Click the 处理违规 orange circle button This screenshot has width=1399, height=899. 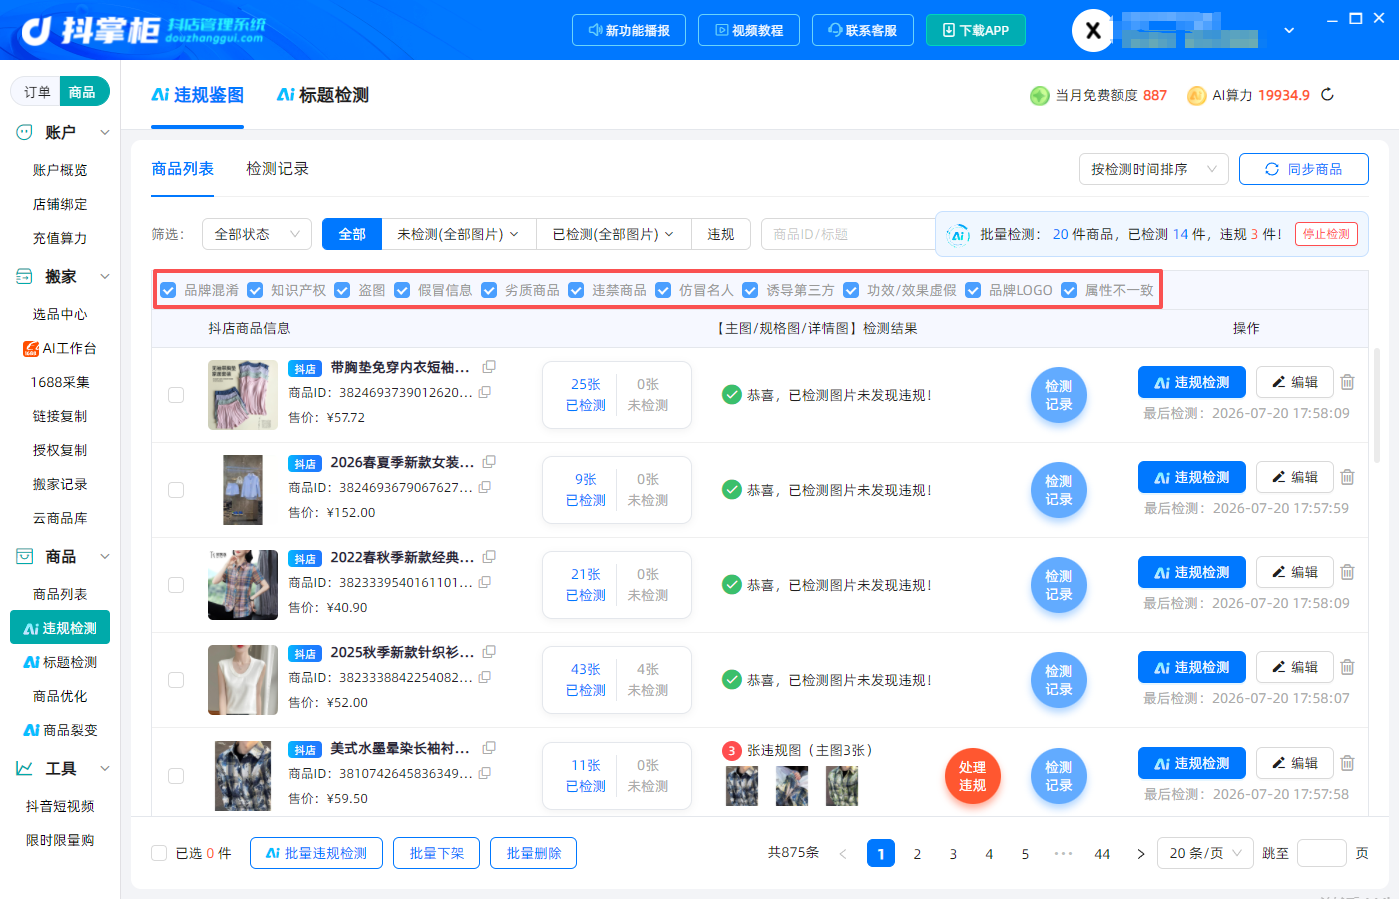pyautogui.click(x=973, y=776)
